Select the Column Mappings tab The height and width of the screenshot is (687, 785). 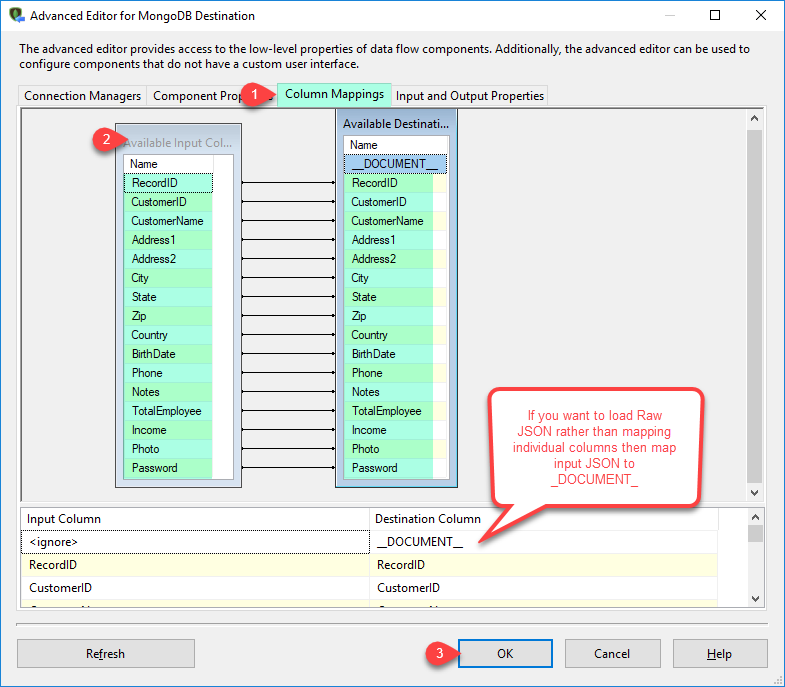tap(334, 94)
